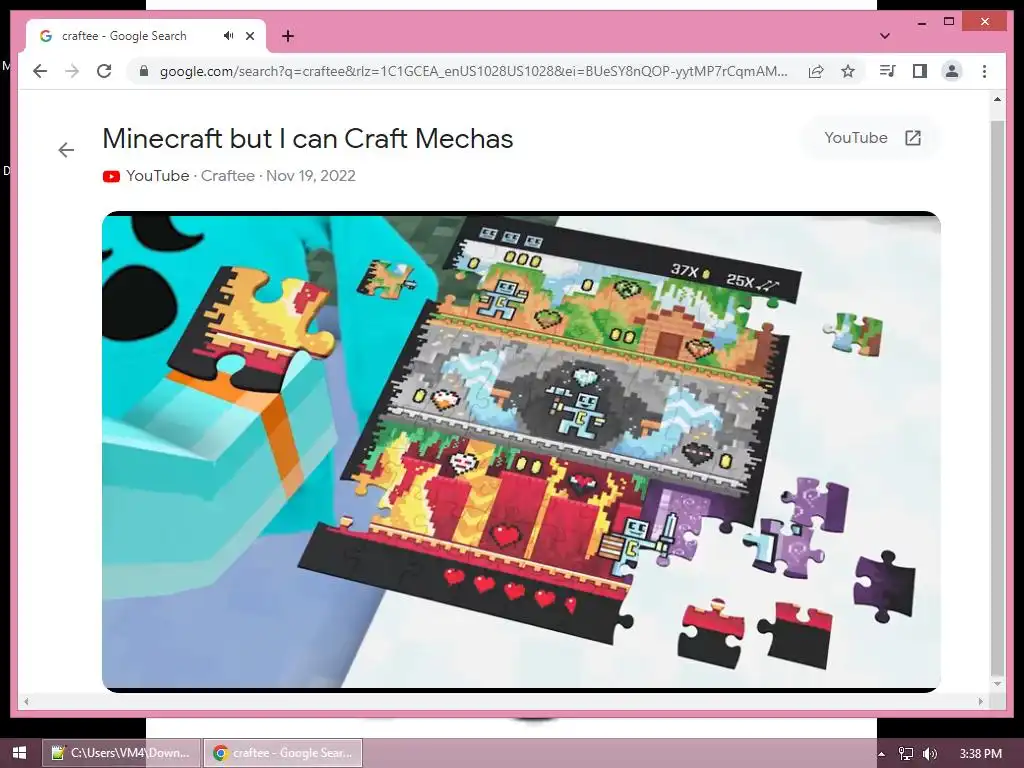Click horizontal scrollbar right arrow
This screenshot has height=768, width=1024.
[980, 701]
